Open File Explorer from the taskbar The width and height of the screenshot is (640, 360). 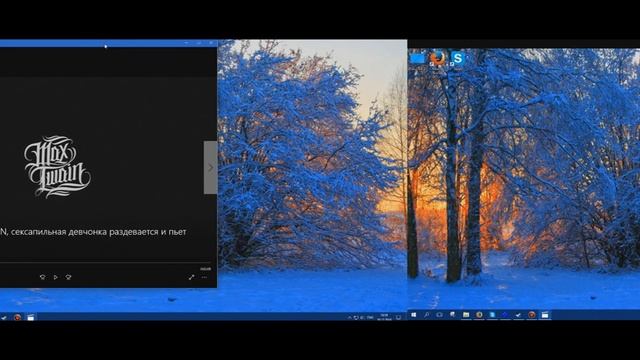(x=466, y=315)
